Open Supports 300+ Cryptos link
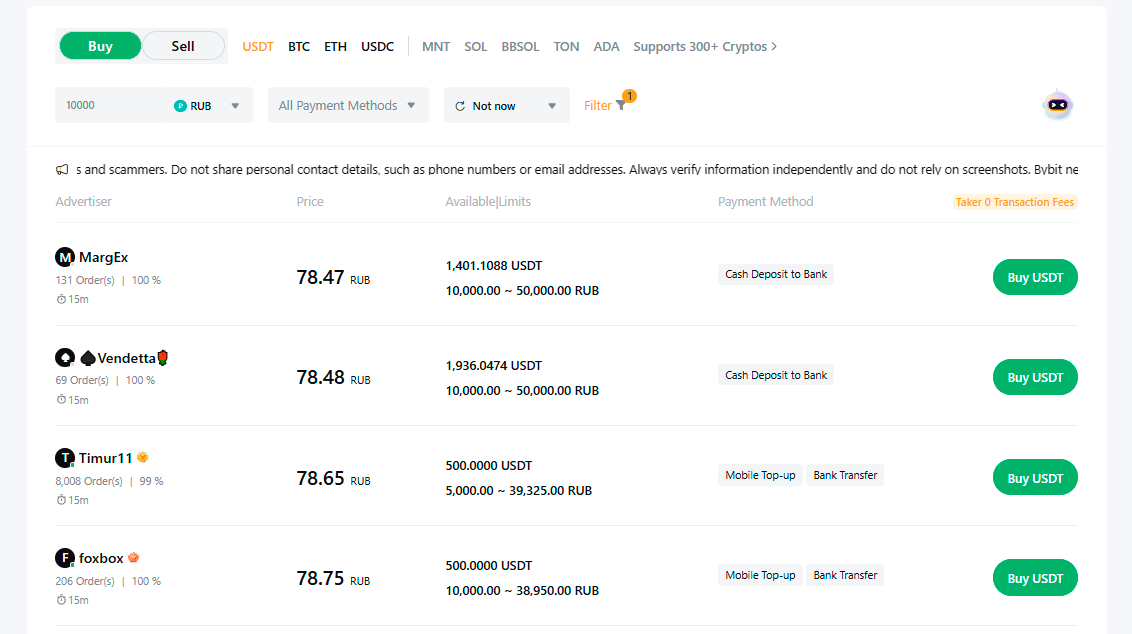The width and height of the screenshot is (1132, 634). pos(704,46)
